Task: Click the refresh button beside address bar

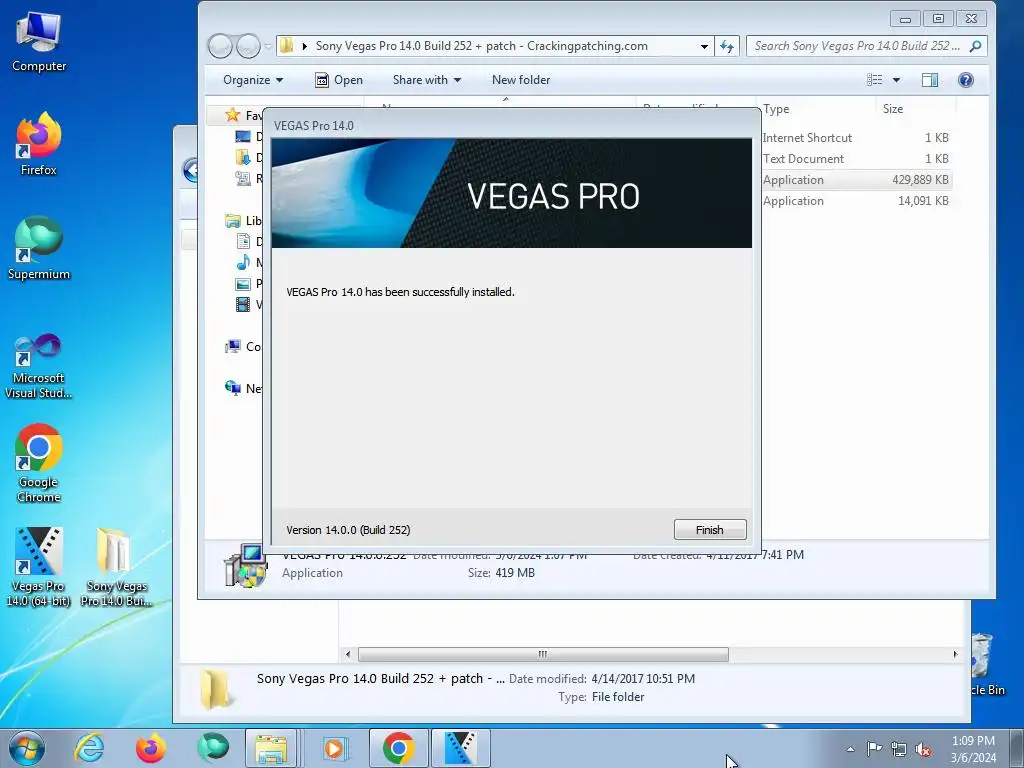Action: [727, 46]
